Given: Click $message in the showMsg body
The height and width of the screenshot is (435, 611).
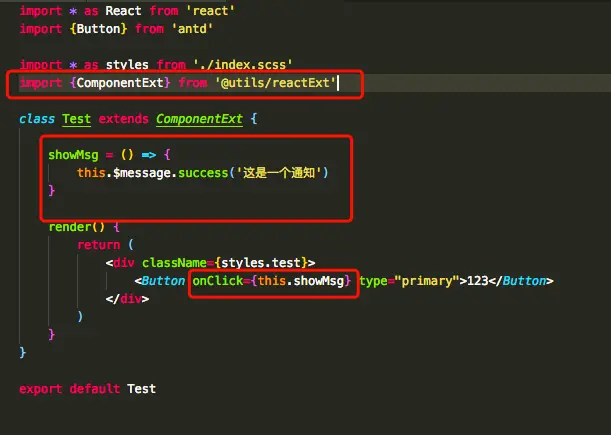Looking at the screenshot, I should pyautogui.click(x=142, y=173).
